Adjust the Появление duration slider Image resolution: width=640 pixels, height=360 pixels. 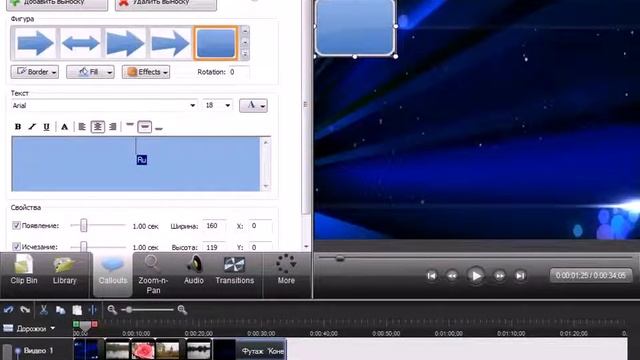(84, 225)
